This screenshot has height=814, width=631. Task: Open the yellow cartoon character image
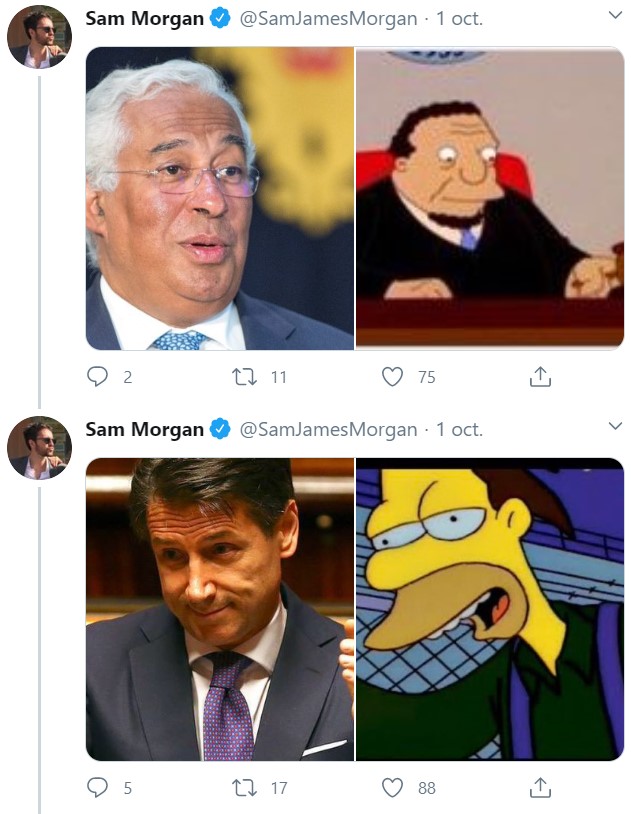[490, 608]
